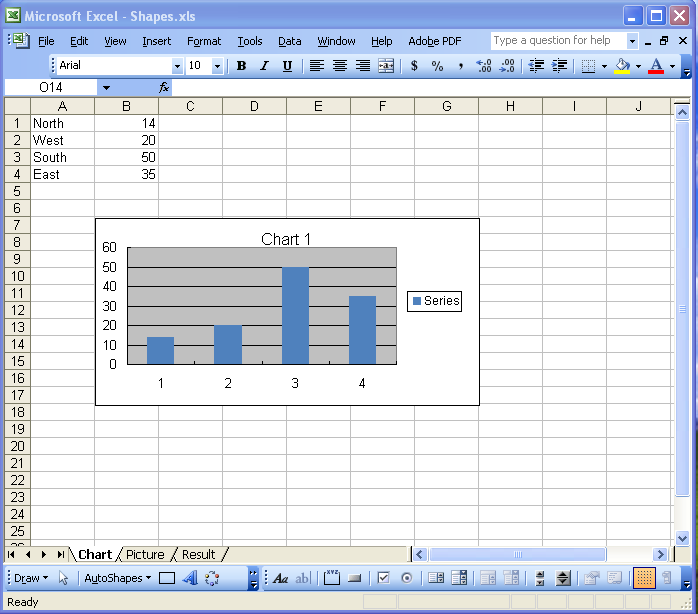Open Fill Color dropdown arrow
This screenshot has height=614, width=698.
coord(638,66)
